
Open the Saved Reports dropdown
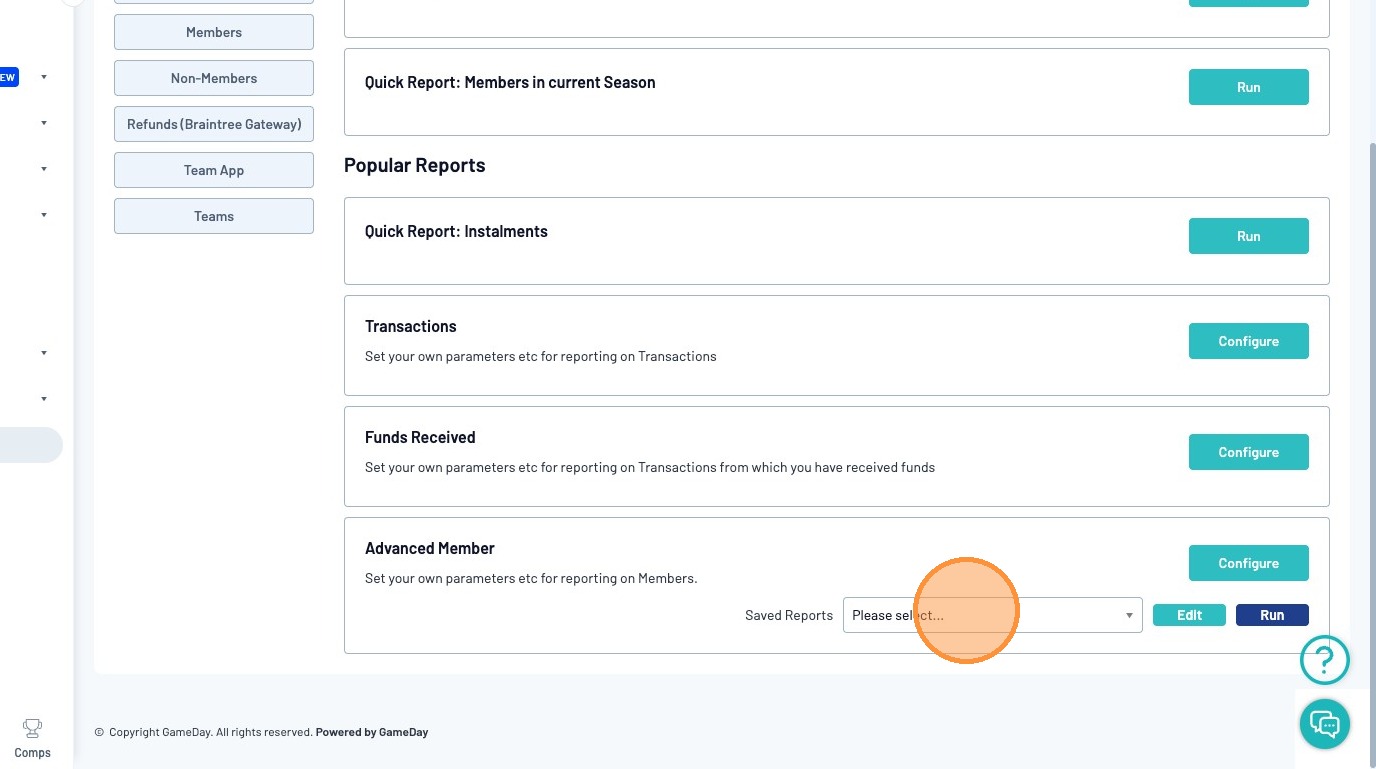[992, 615]
